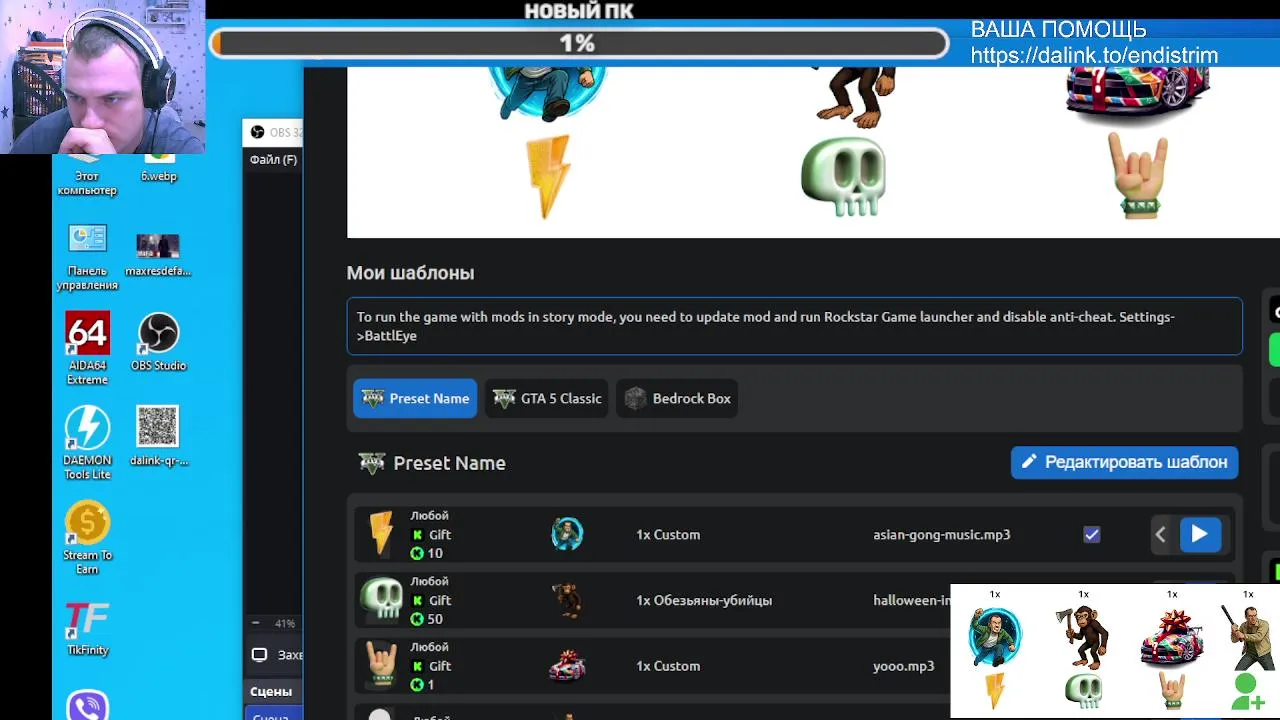
Task: Launch TikFinity desktop shortcut
Action: (87, 627)
